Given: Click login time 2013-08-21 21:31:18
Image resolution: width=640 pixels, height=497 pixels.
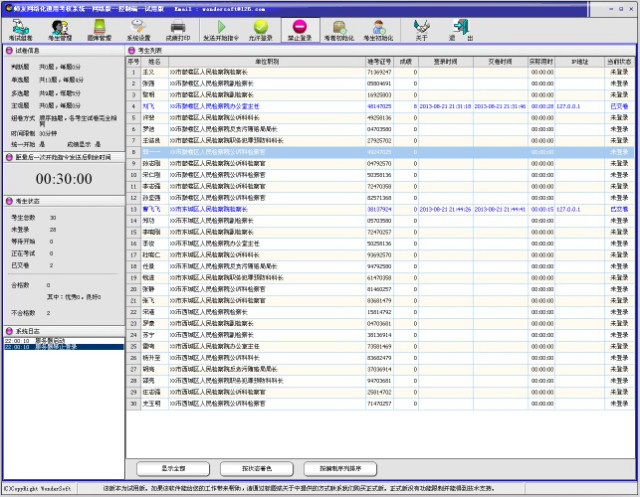Looking at the screenshot, I should point(445,106).
